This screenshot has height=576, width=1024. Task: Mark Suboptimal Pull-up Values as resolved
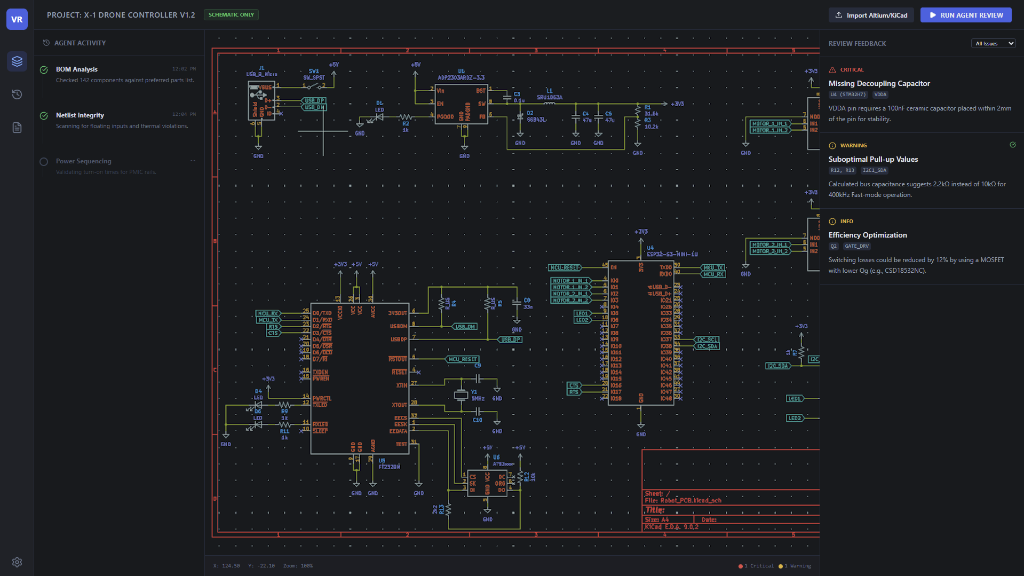click(1012, 145)
